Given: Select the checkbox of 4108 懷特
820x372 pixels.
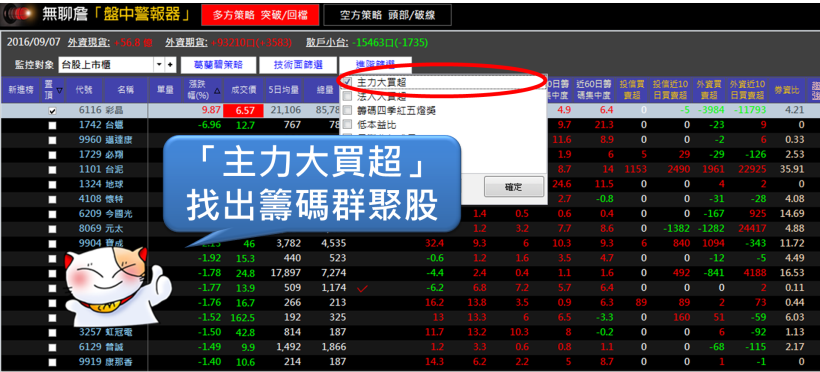Looking at the screenshot, I should [x=52, y=199].
